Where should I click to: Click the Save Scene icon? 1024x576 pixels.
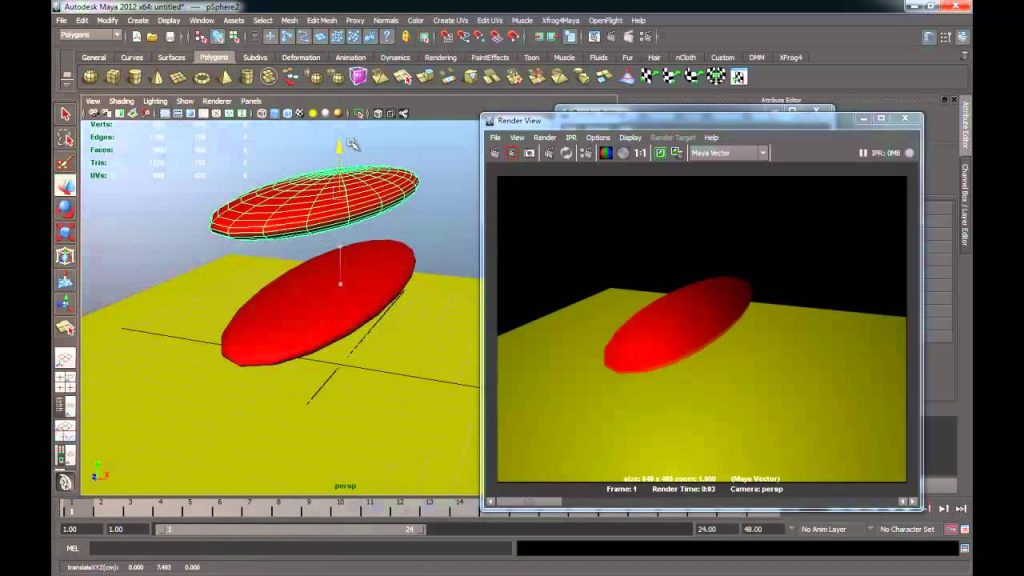(x=170, y=37)
